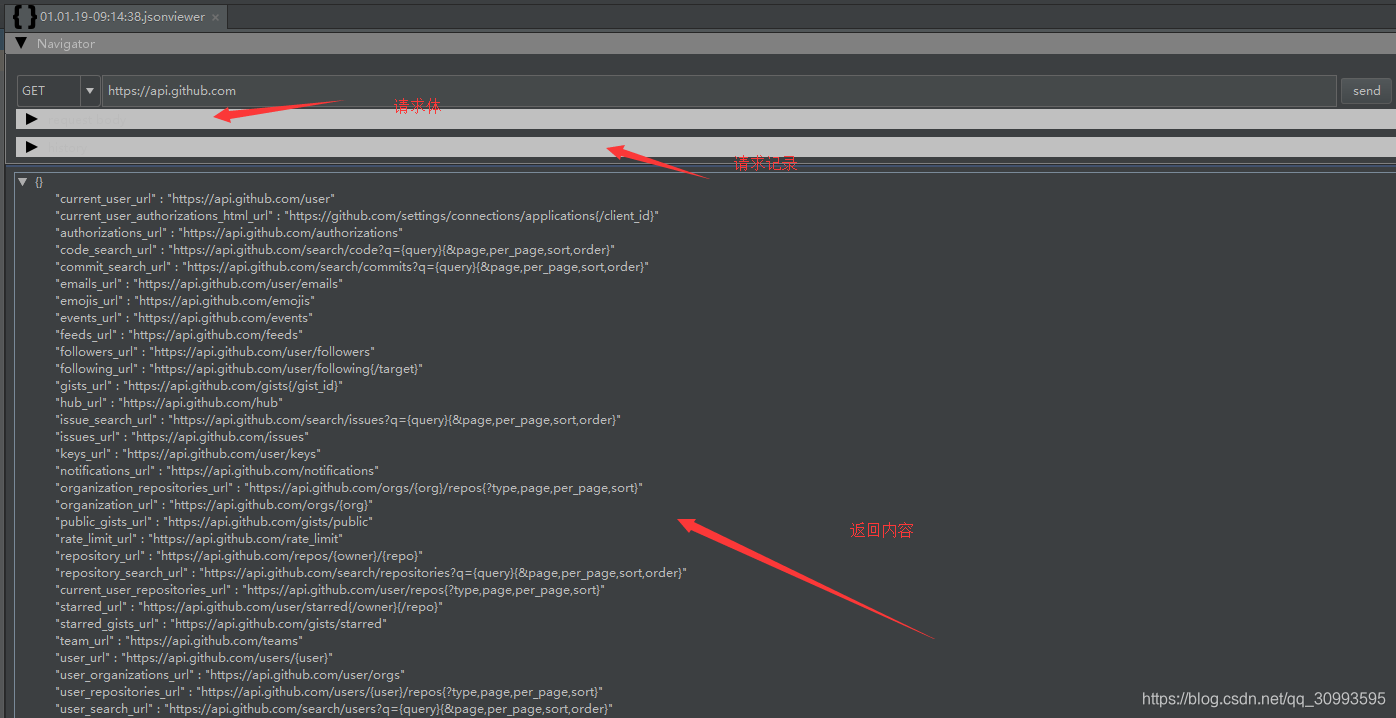Image resolution: width=1396 pixels, height=718 pixels.
Task: Select the "hub_url" row
Action: [169, 403]
